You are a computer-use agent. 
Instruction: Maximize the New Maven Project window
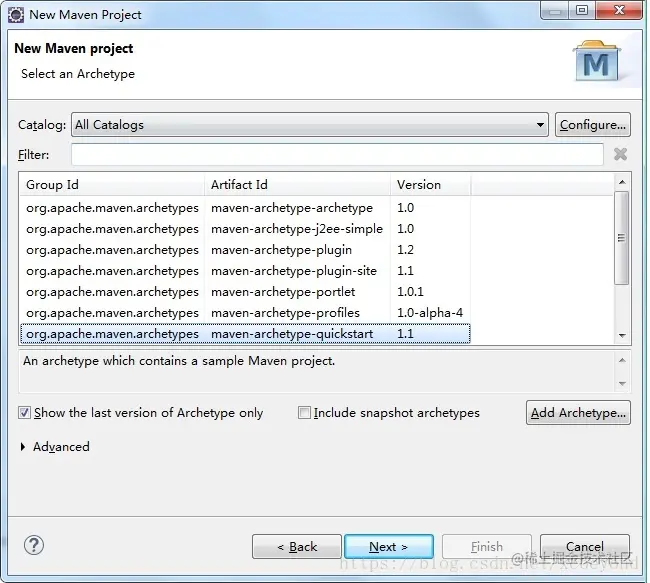tap(582, 10)
